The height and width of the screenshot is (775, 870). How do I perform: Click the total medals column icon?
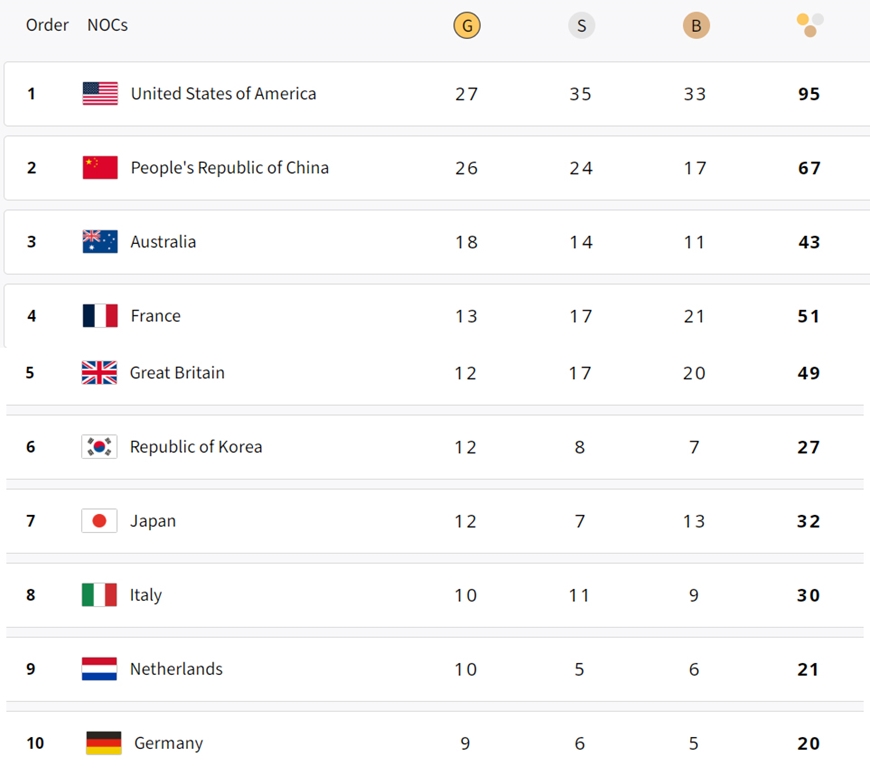pos(810,25)
